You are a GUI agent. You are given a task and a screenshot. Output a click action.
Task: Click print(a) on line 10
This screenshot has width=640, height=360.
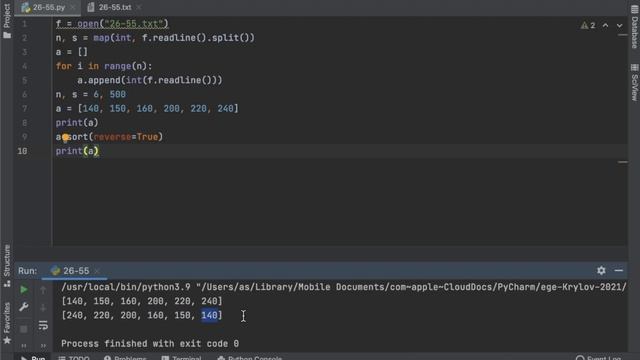(x=77, y=151)
